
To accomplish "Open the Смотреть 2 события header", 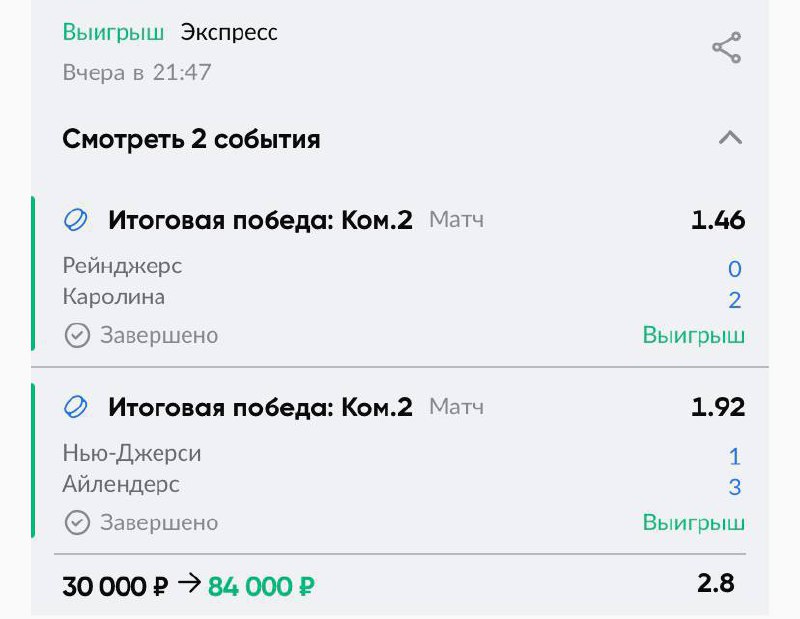I will [x=191, y=139].
